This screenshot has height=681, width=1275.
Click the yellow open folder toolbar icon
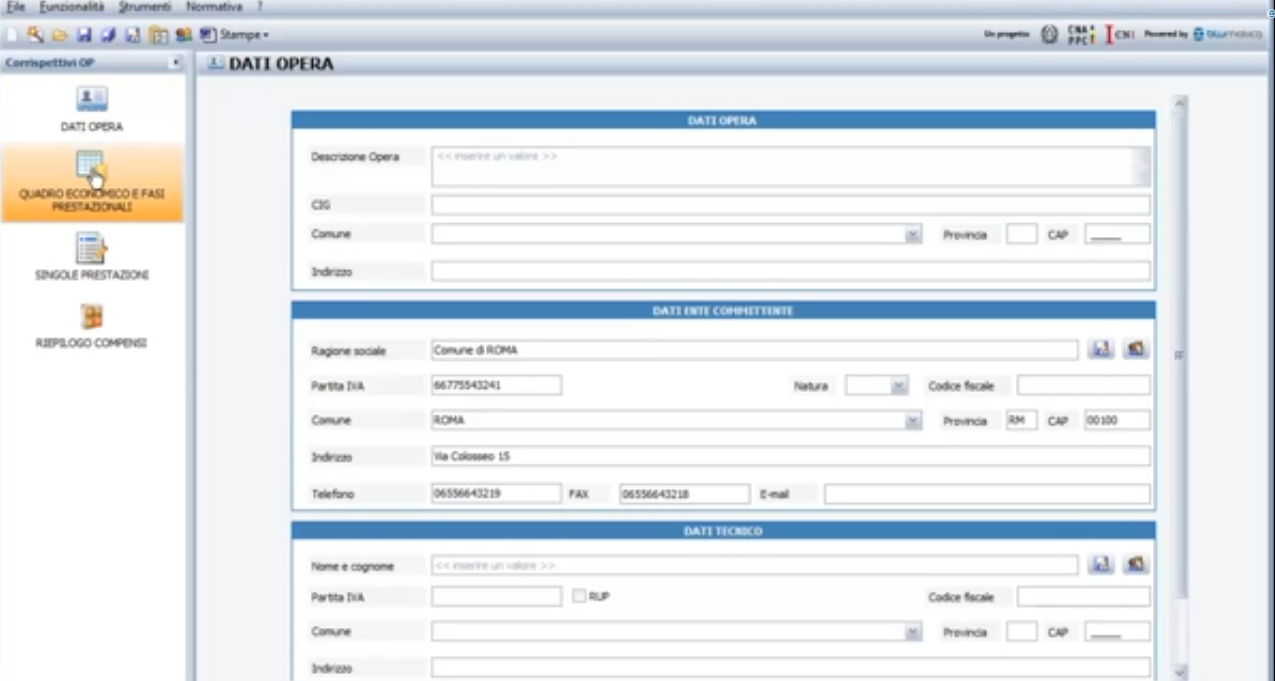click(58, 34)
